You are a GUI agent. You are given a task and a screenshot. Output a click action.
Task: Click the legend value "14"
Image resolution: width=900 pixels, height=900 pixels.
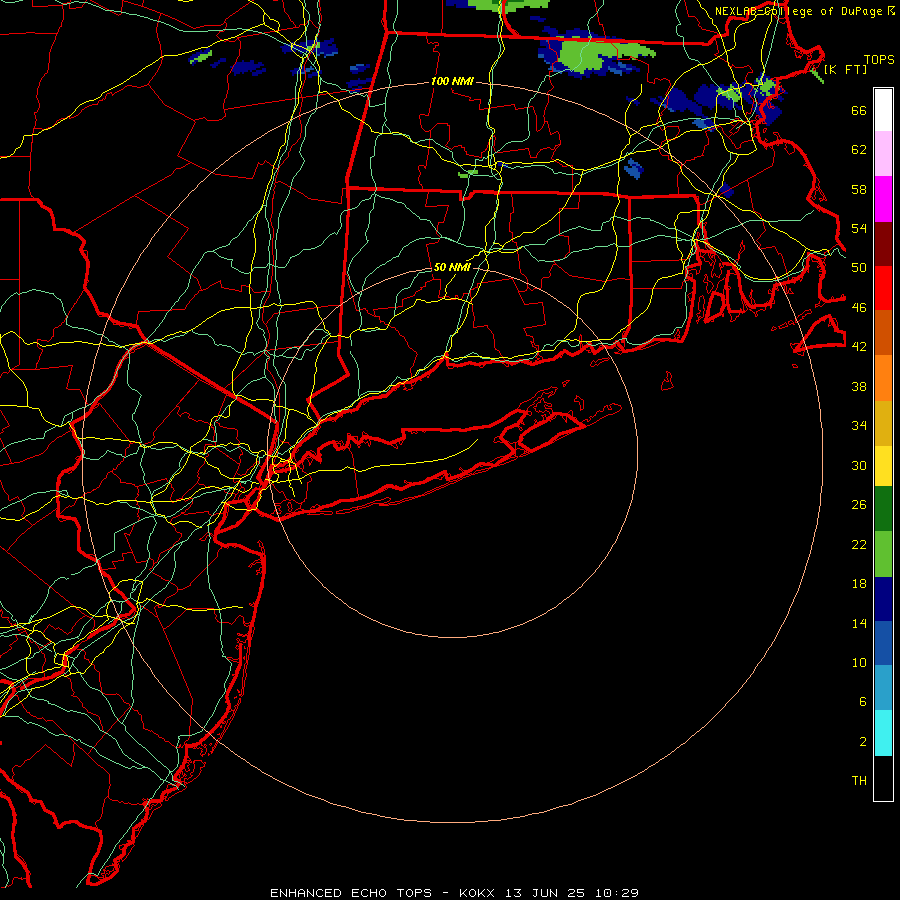point(859,624)
